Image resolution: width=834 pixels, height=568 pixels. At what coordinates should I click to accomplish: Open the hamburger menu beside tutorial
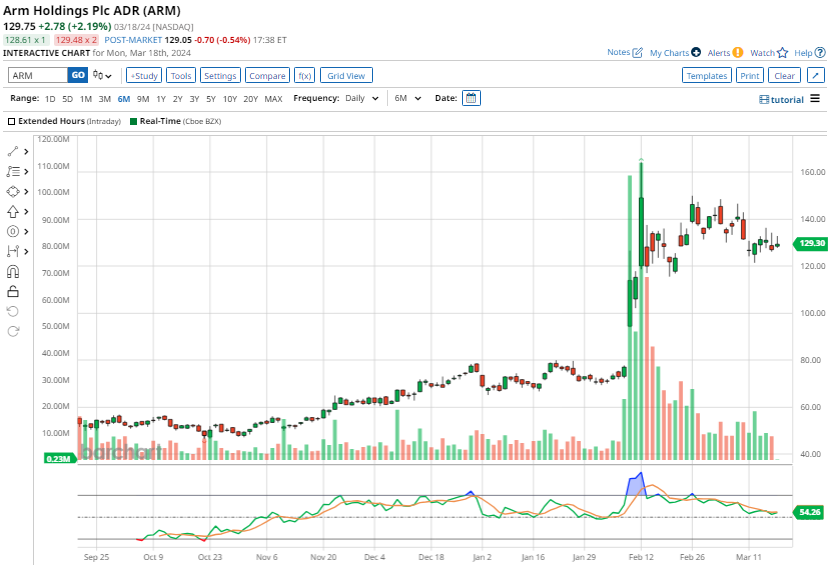[815, 99]
